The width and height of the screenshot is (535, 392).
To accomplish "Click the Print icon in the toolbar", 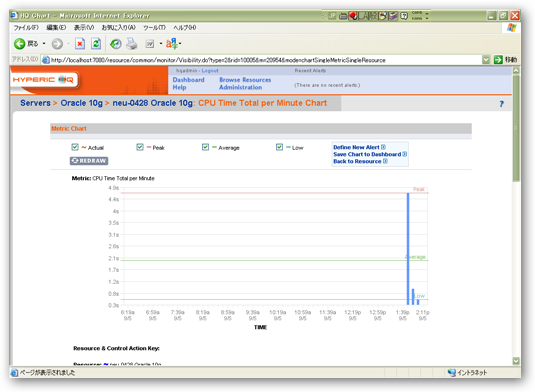I will [132, 44].
